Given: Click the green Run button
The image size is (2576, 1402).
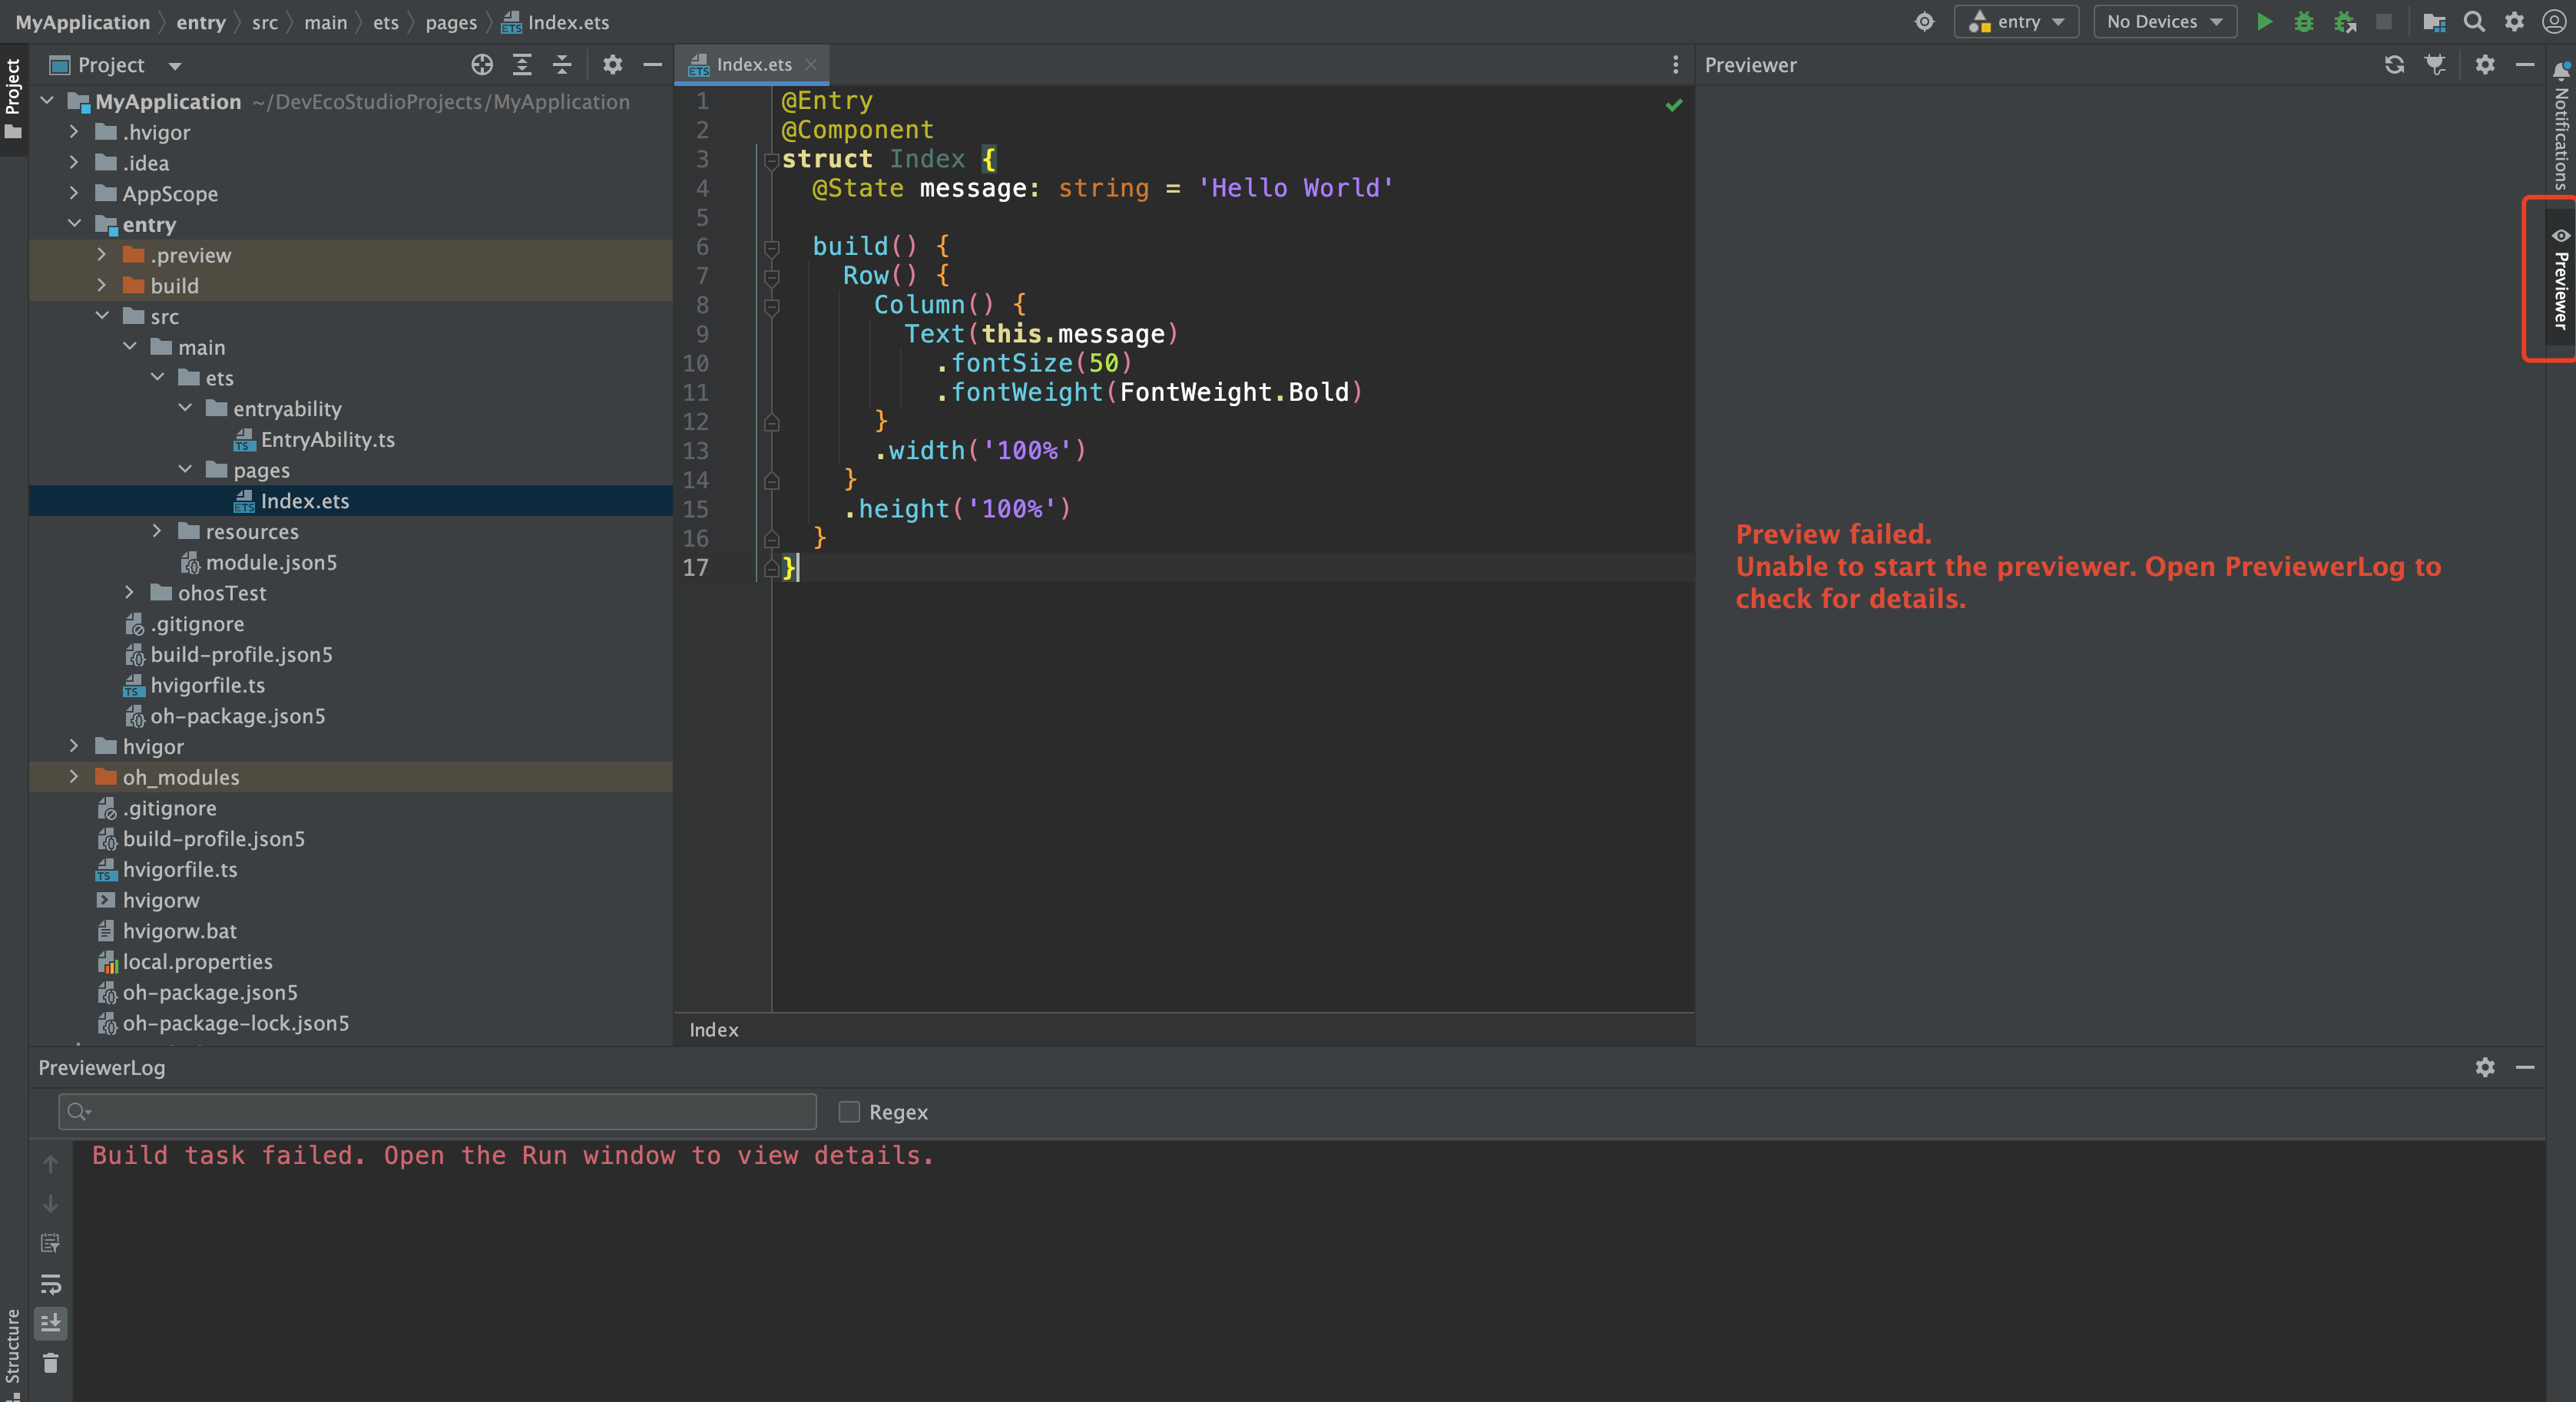Looking at the screenshot, I should click(2264, 22).
